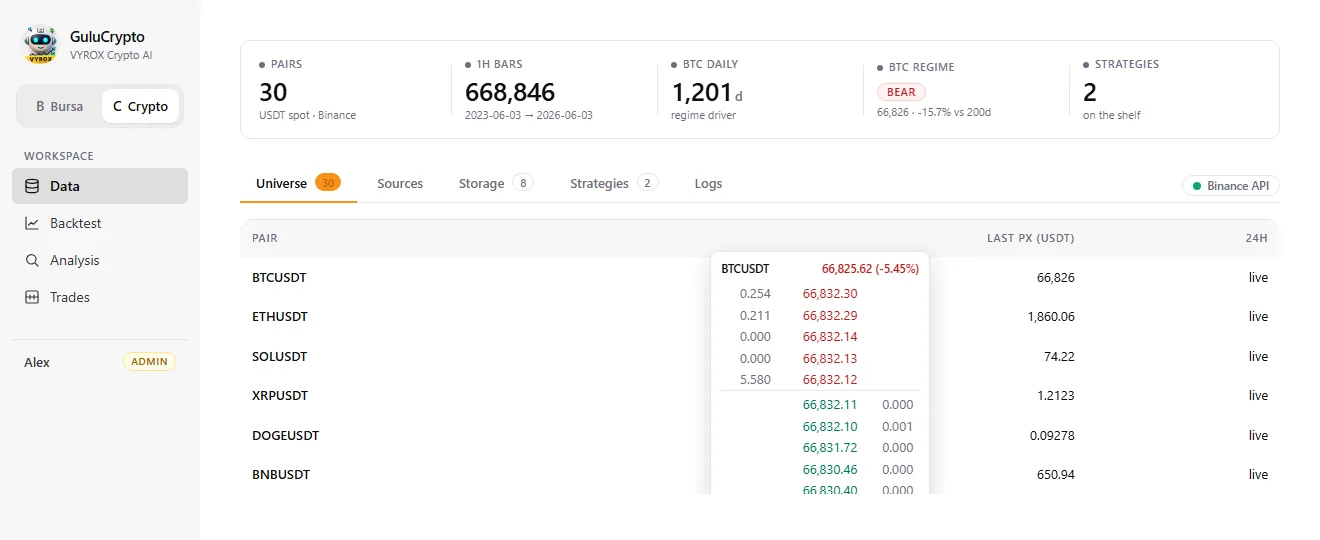The image size is (1320, 540).
Task: Click the 0.09278 DOGE price cell
Action: [x=1052, y=435]
